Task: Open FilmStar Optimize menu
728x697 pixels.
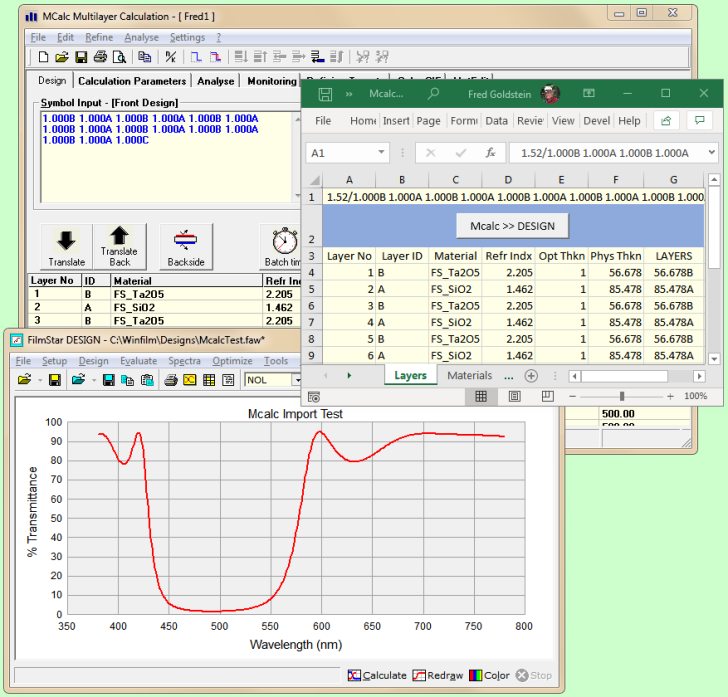Action: point(232,361)
